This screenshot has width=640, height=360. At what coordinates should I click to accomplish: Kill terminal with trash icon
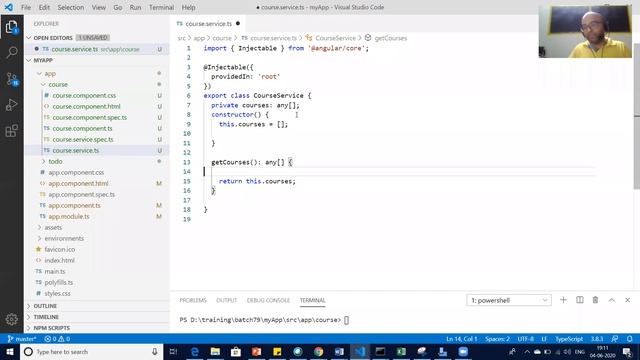coord(596,300)
